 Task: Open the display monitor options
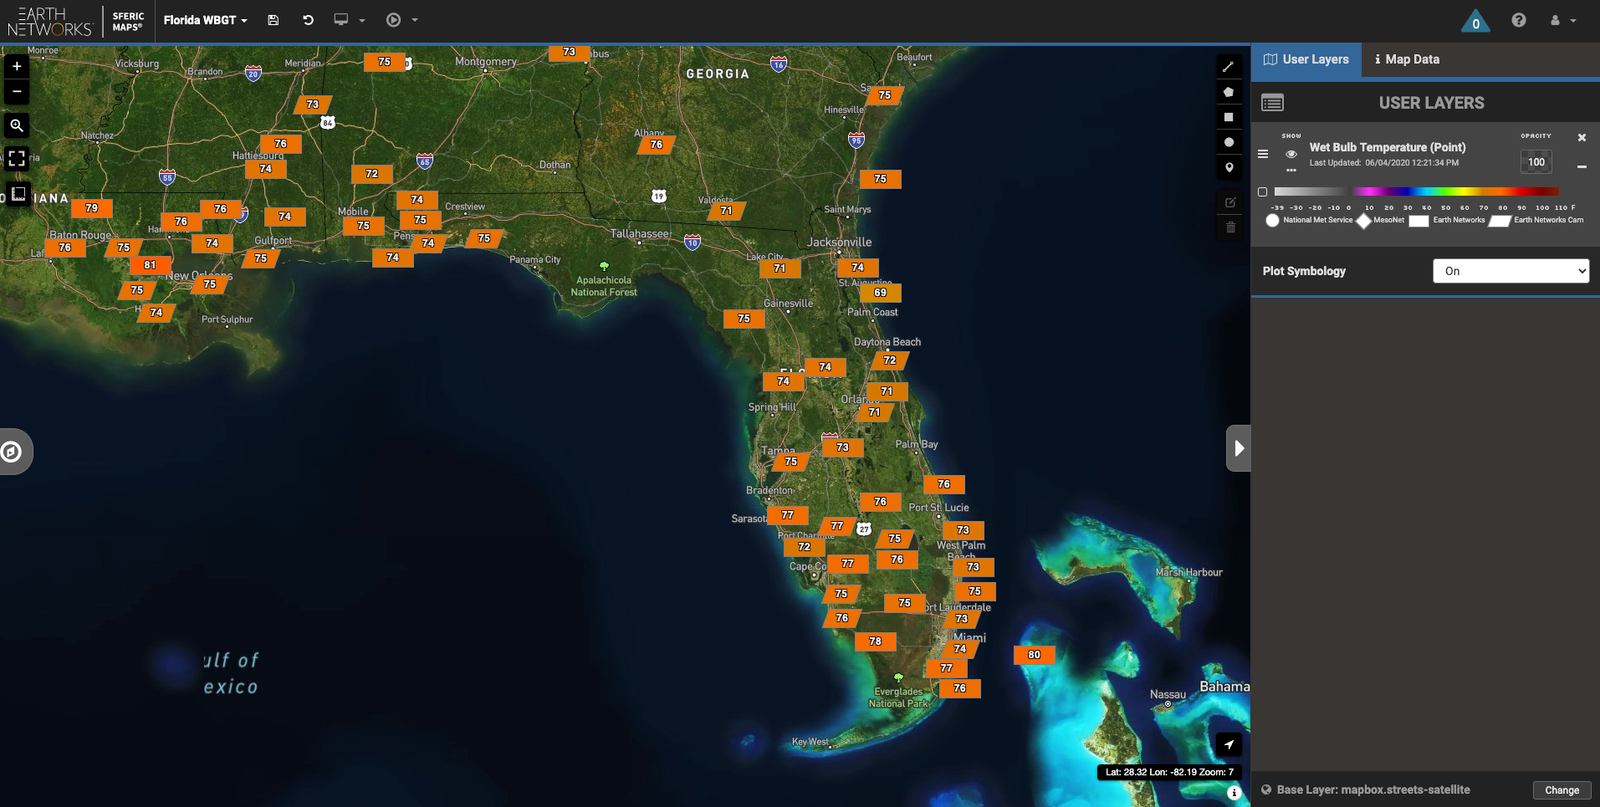tap(341, 20)
